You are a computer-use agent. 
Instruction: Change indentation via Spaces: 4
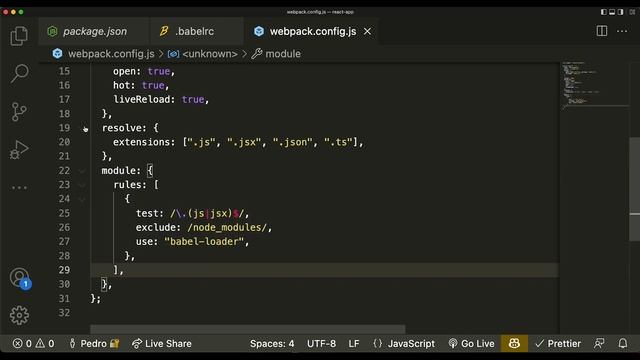click(272, 344)
